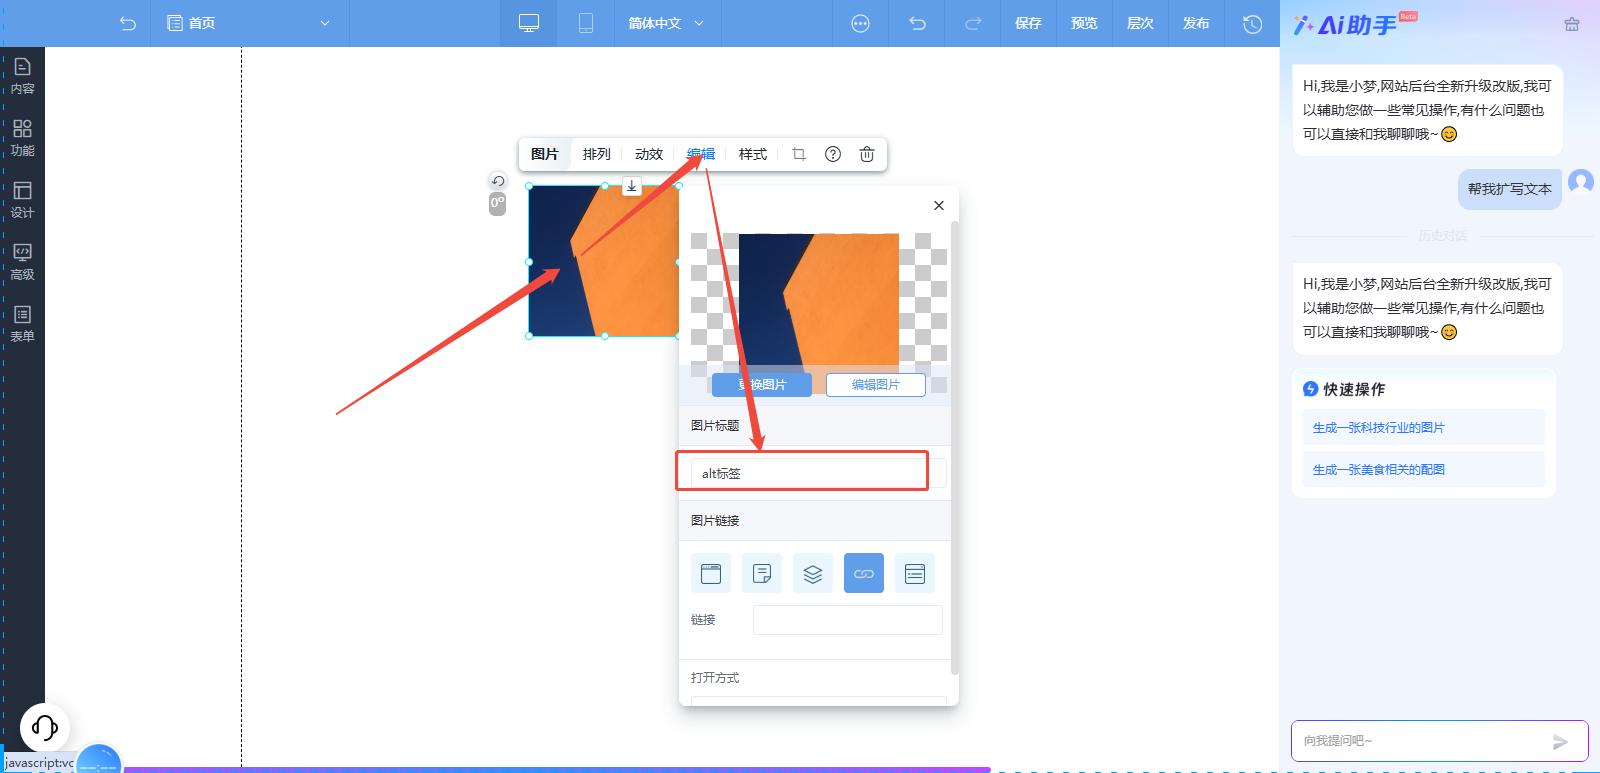Click 生成一张科技行业的图片 quick action
The width and height of the screenshot is (1600, 773).
click(1424, 427)
